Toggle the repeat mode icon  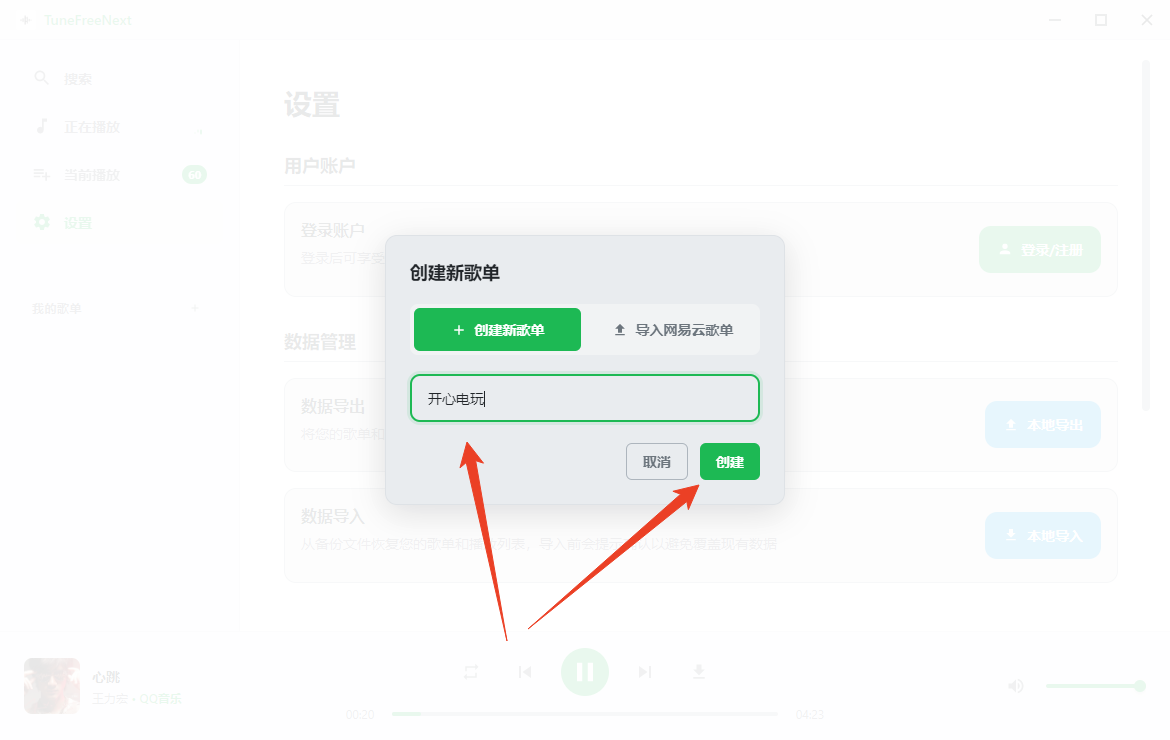[x=471, y=672]
